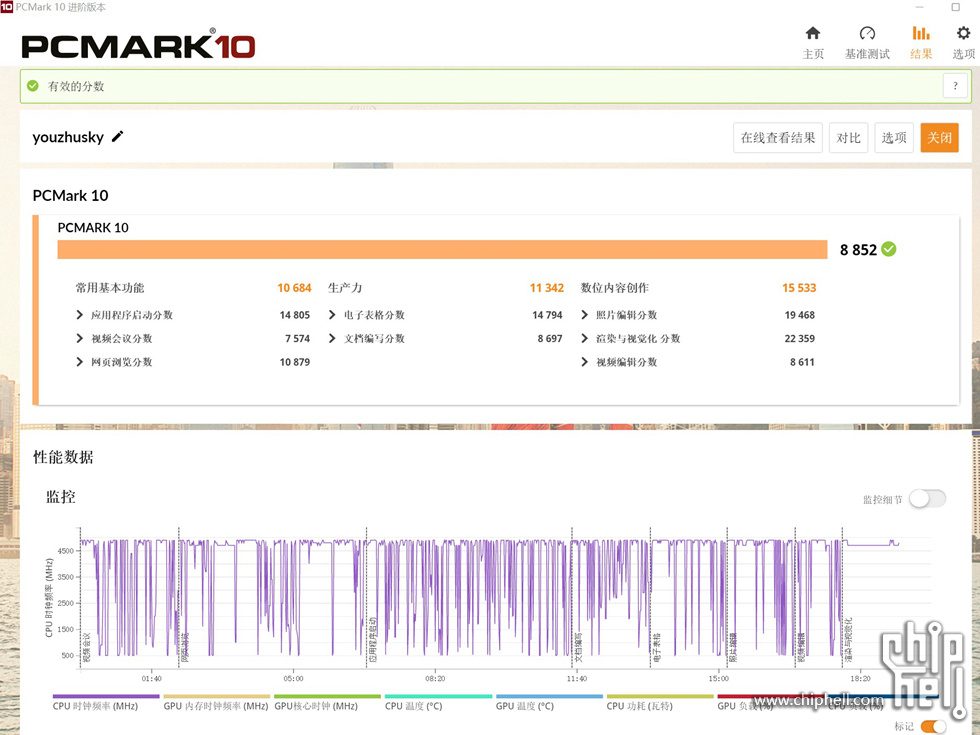Click the 电子表格 marker in chart

tap(656, 647)
